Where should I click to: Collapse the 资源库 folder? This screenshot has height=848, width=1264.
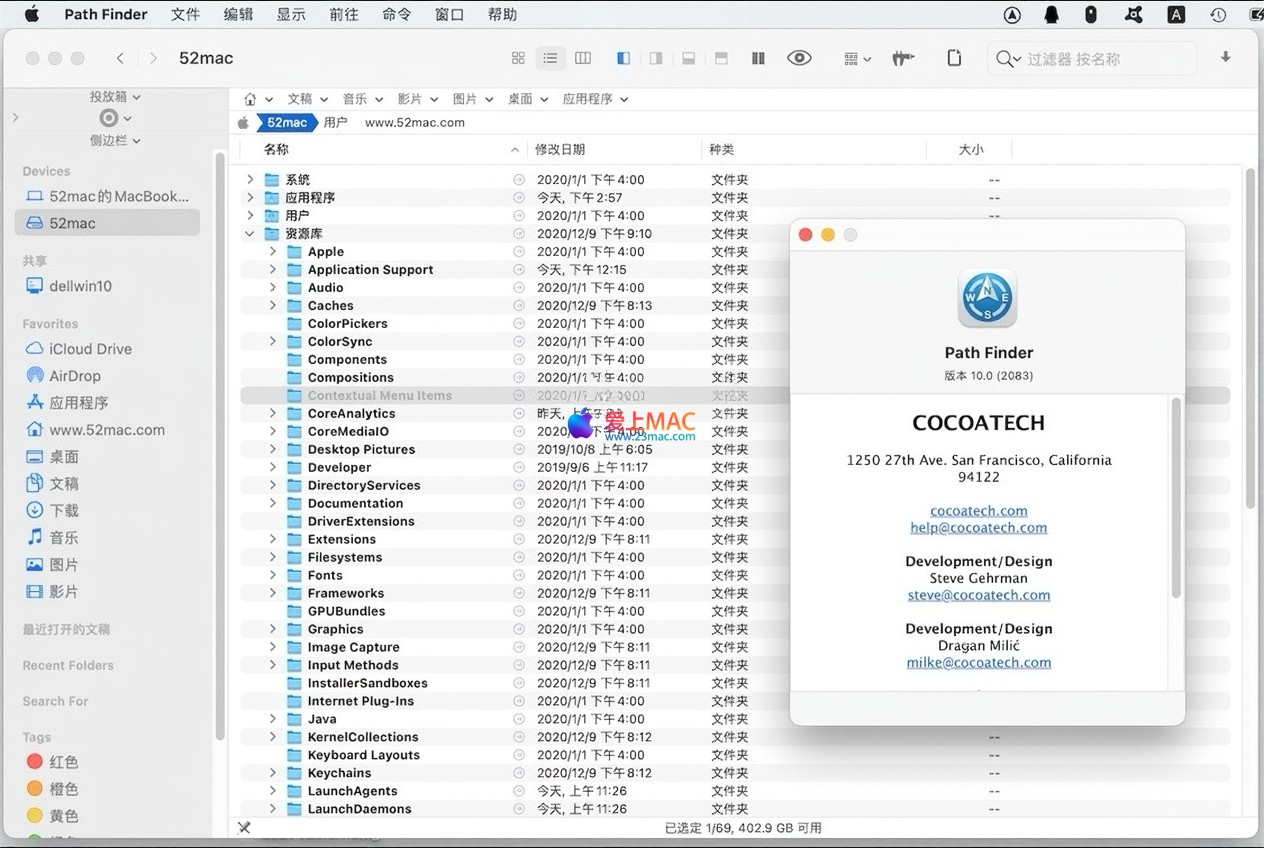click(250, 234)
